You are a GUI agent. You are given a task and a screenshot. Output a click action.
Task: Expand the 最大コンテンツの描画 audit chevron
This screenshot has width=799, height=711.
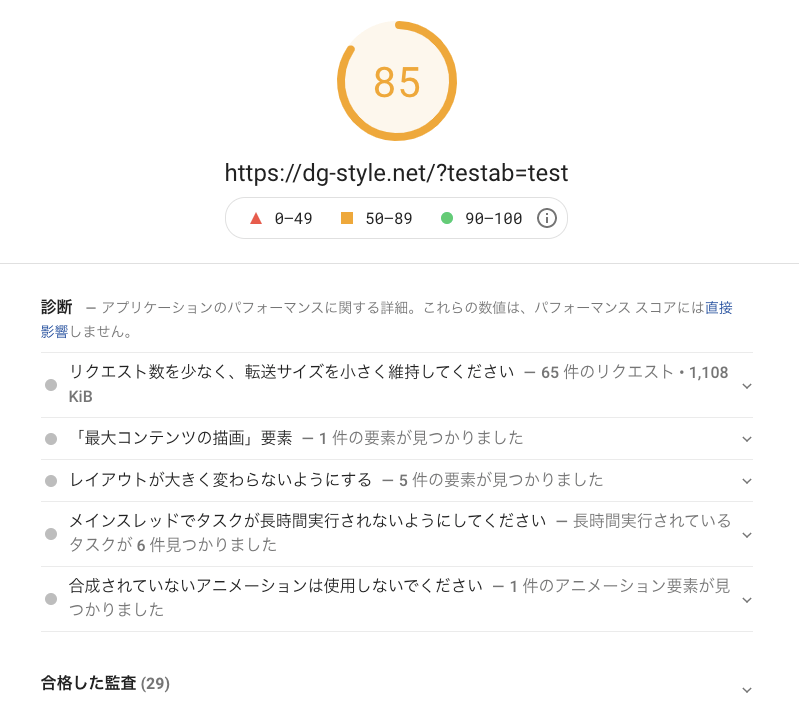point(746,439)
